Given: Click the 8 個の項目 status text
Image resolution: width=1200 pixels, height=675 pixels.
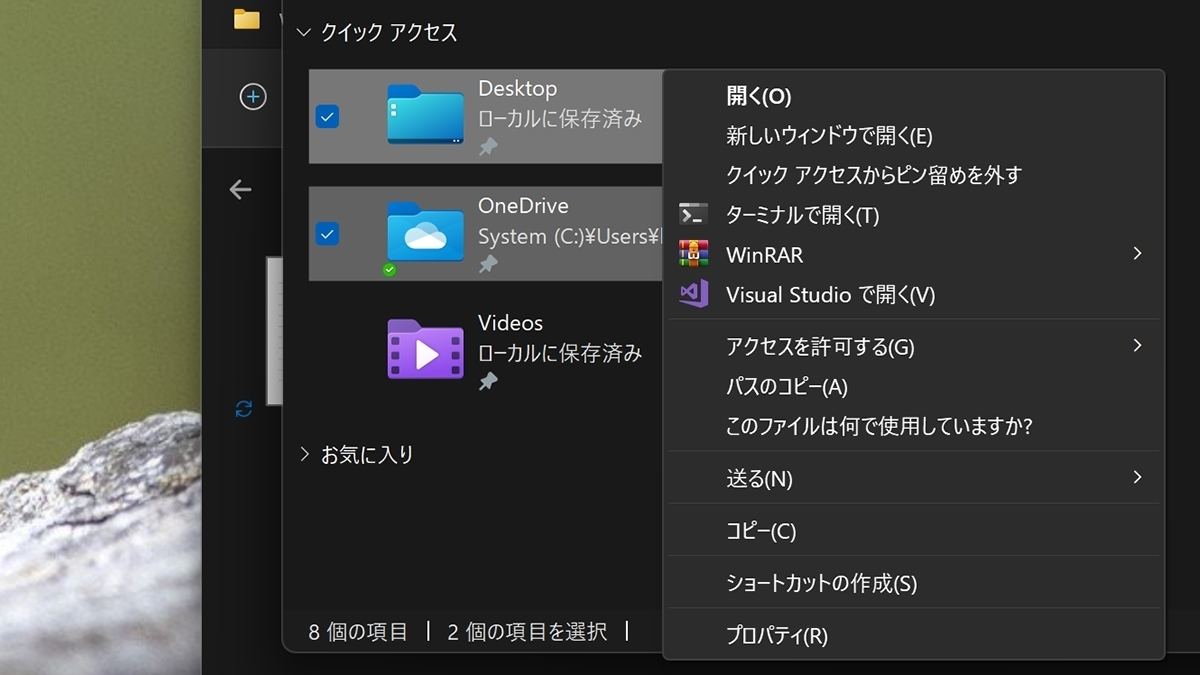Looking at the screenshot, I should (358, 631).
